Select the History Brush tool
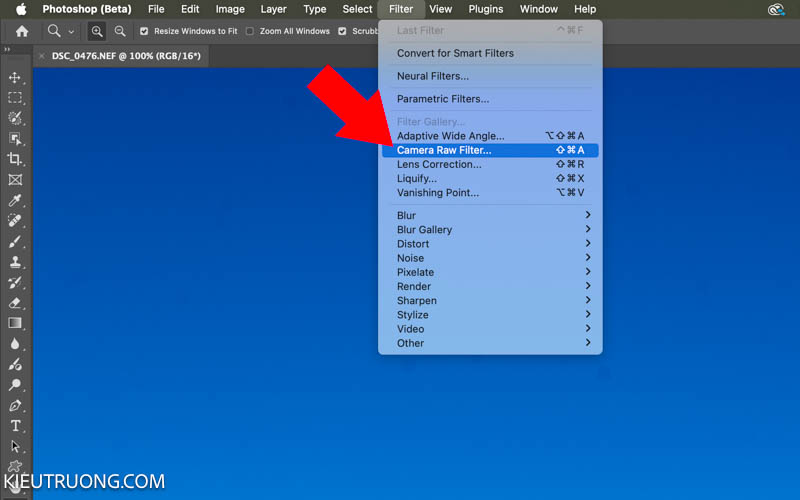The width and height of the screenshot is (800, 500). click(x=15, y=282)
